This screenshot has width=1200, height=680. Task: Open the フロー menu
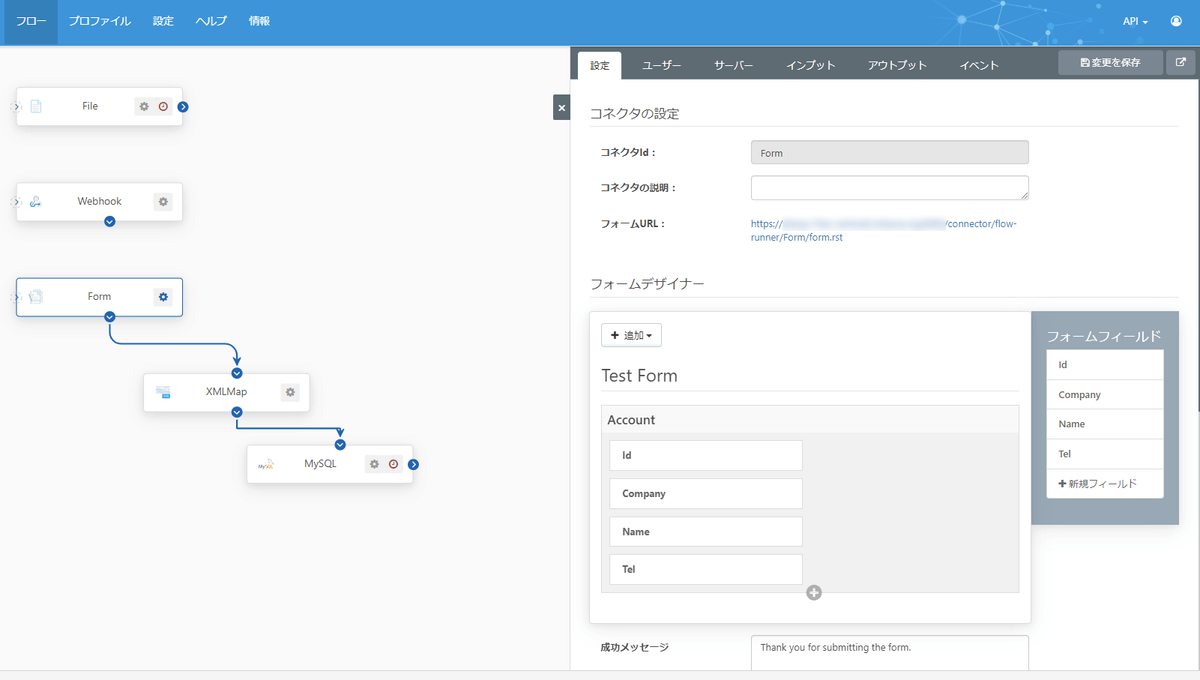[x=31, y=21]
